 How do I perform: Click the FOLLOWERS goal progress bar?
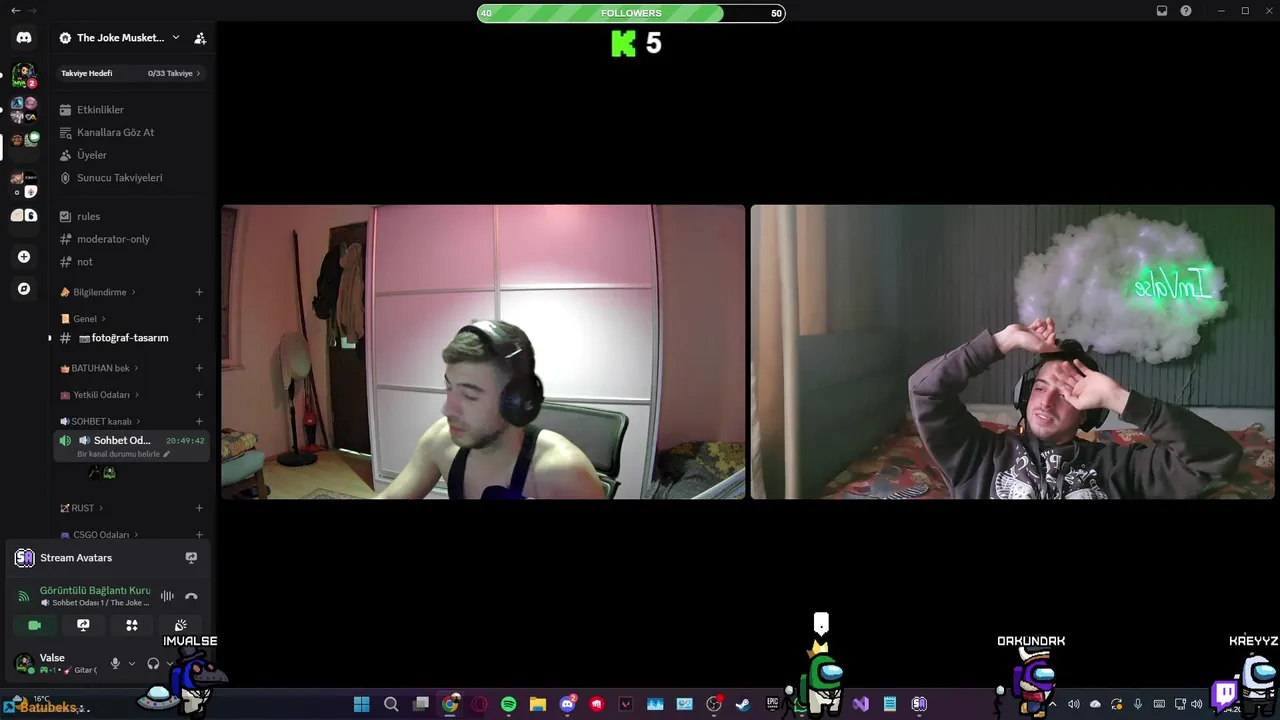coord(631,13)
